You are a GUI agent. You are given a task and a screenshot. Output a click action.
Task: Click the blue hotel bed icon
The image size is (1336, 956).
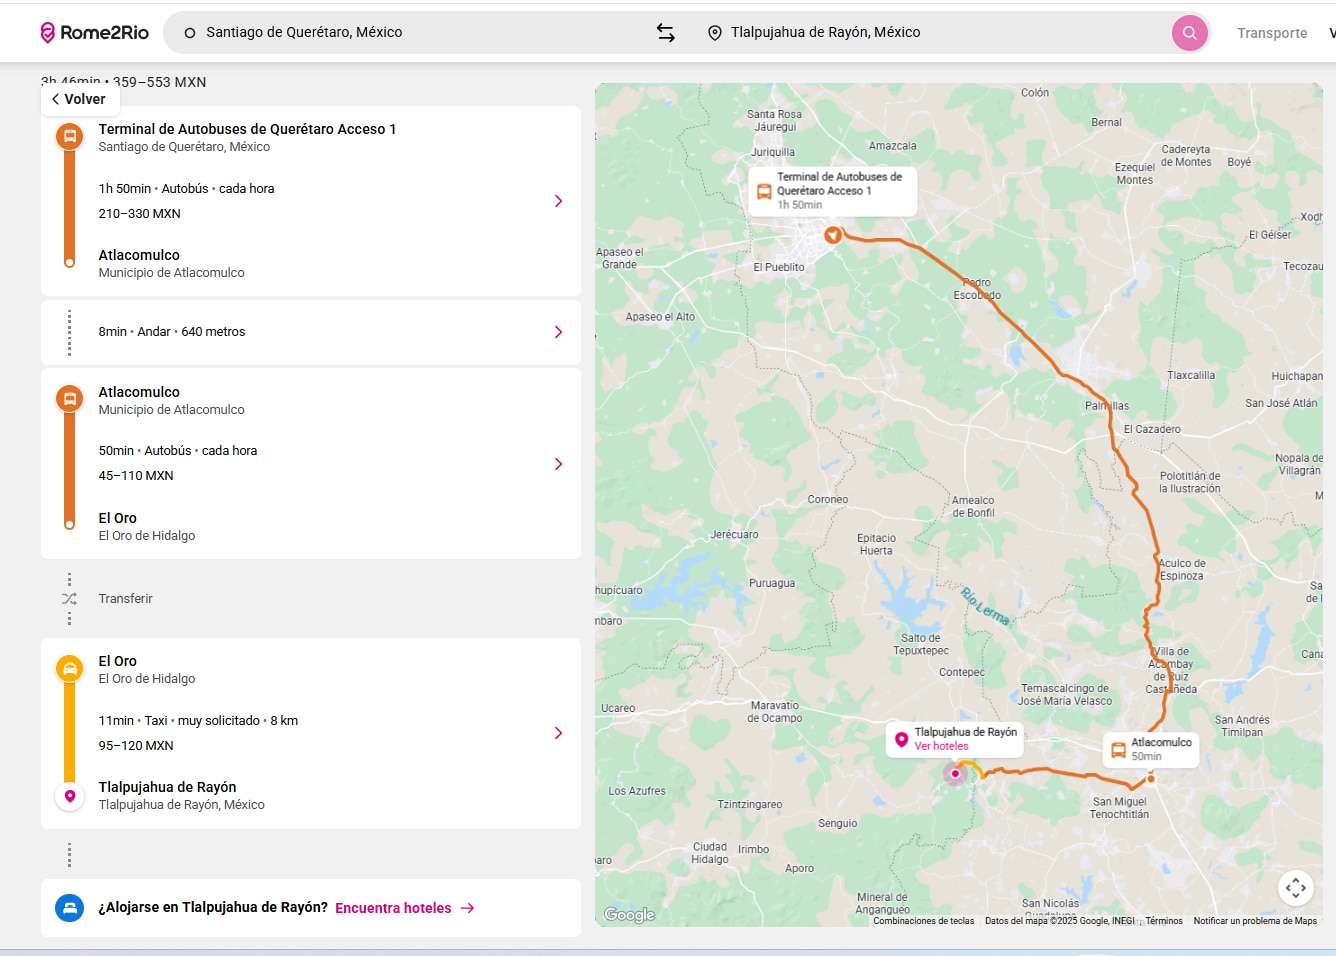(70, 908)
